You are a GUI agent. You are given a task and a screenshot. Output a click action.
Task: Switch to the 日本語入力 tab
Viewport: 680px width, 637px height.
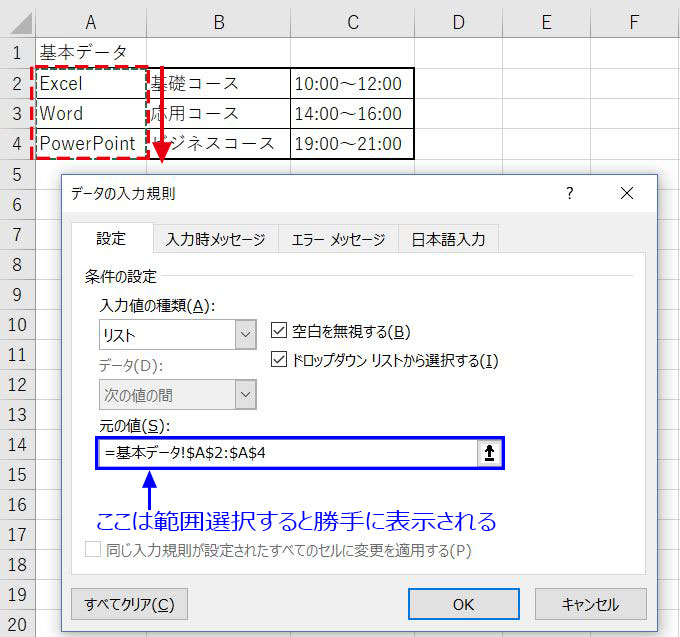448,239
